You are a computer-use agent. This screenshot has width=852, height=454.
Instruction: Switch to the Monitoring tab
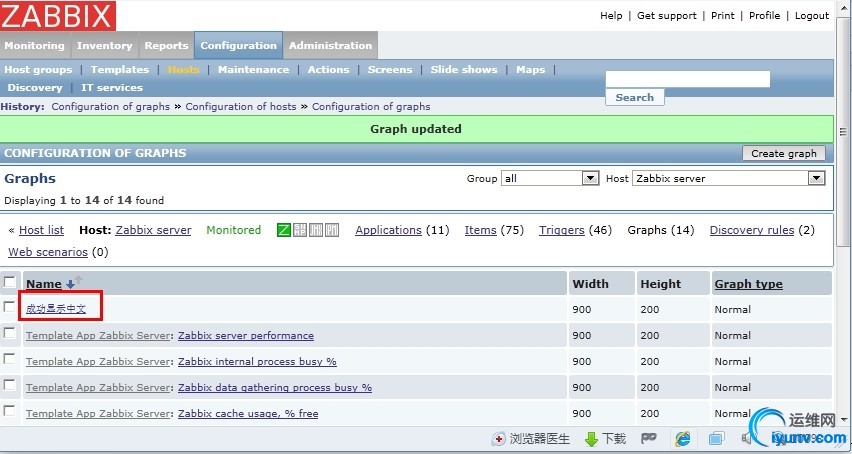pyautogui.click(x=35, y=46)
